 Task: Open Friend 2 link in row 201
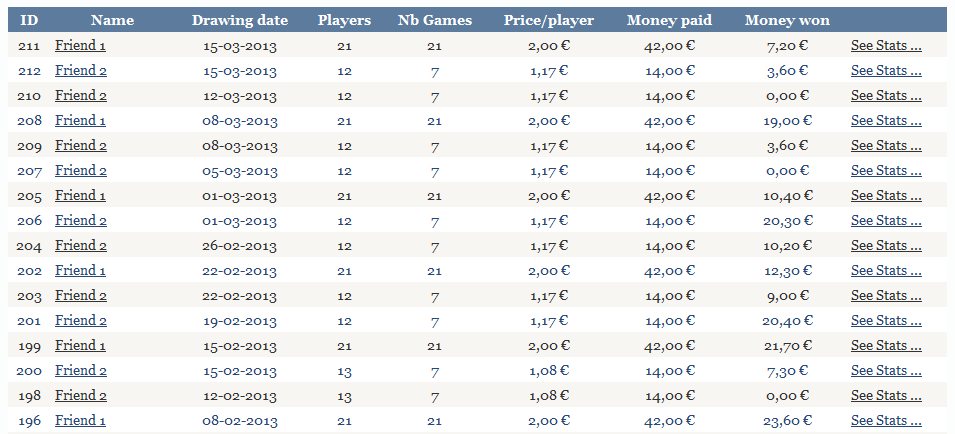(x=81, y=320)
